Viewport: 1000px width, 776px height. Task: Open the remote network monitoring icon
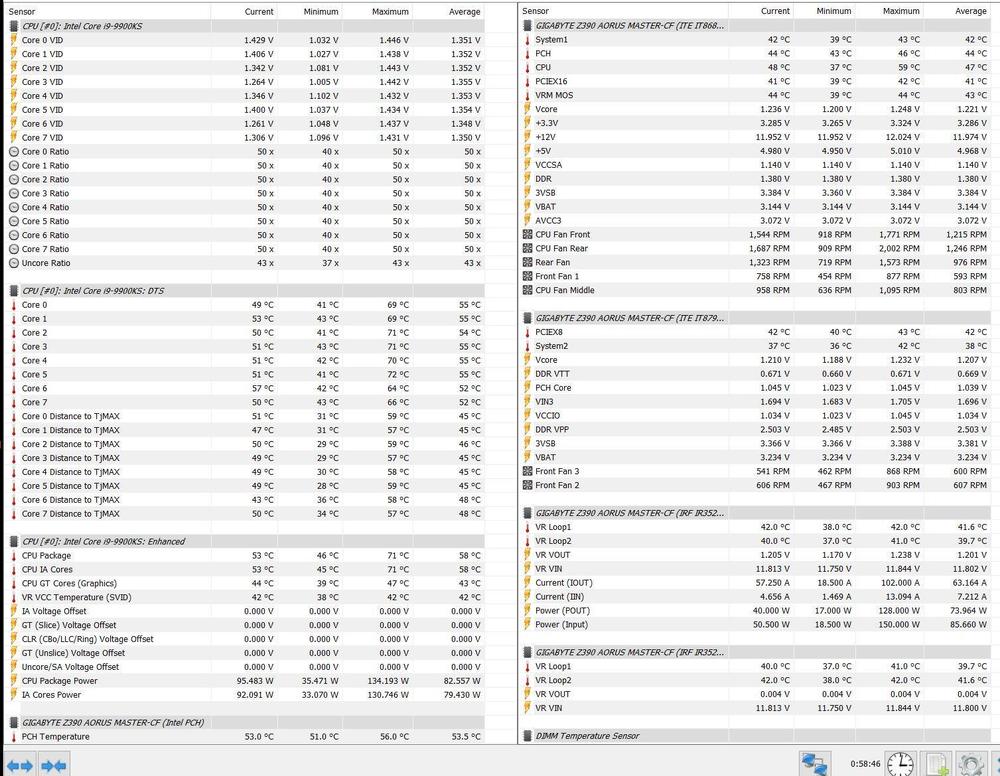coord(815,765)
